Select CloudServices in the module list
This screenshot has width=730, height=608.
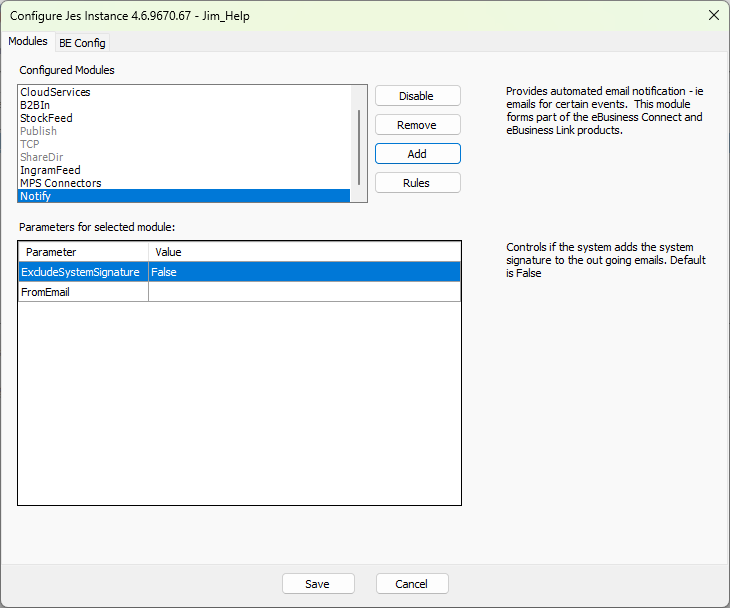tap(55, 92)
